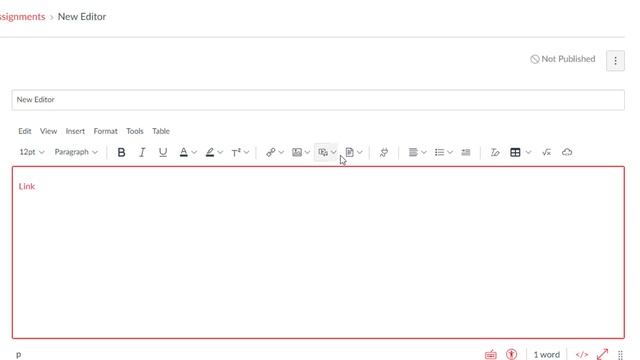Toggle bold formatting
640x360 pixels.
coord(121,152)
